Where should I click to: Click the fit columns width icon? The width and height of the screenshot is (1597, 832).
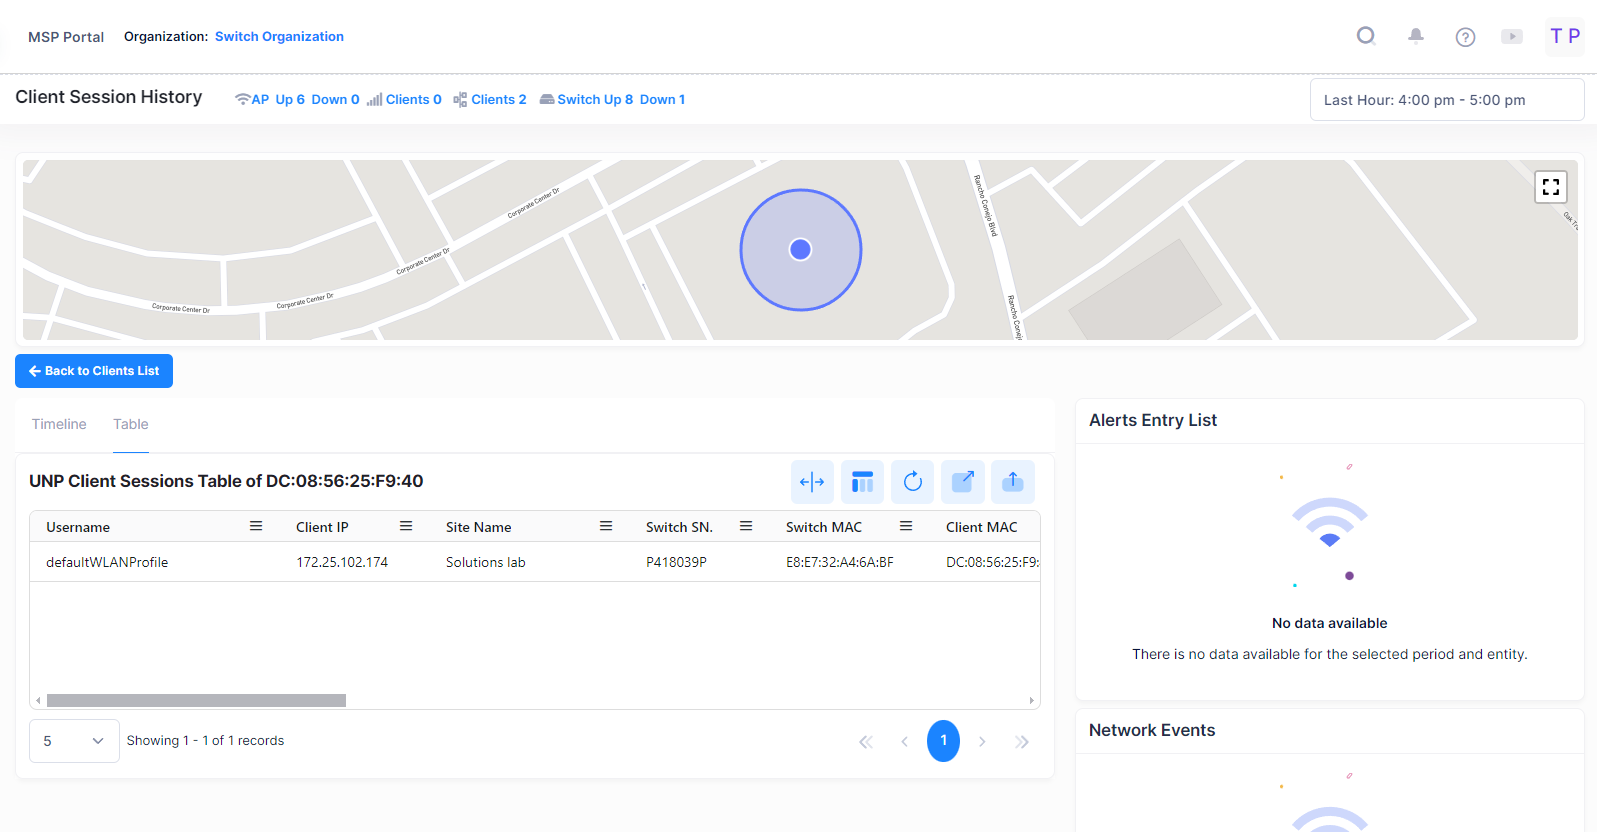coord(812,482)
